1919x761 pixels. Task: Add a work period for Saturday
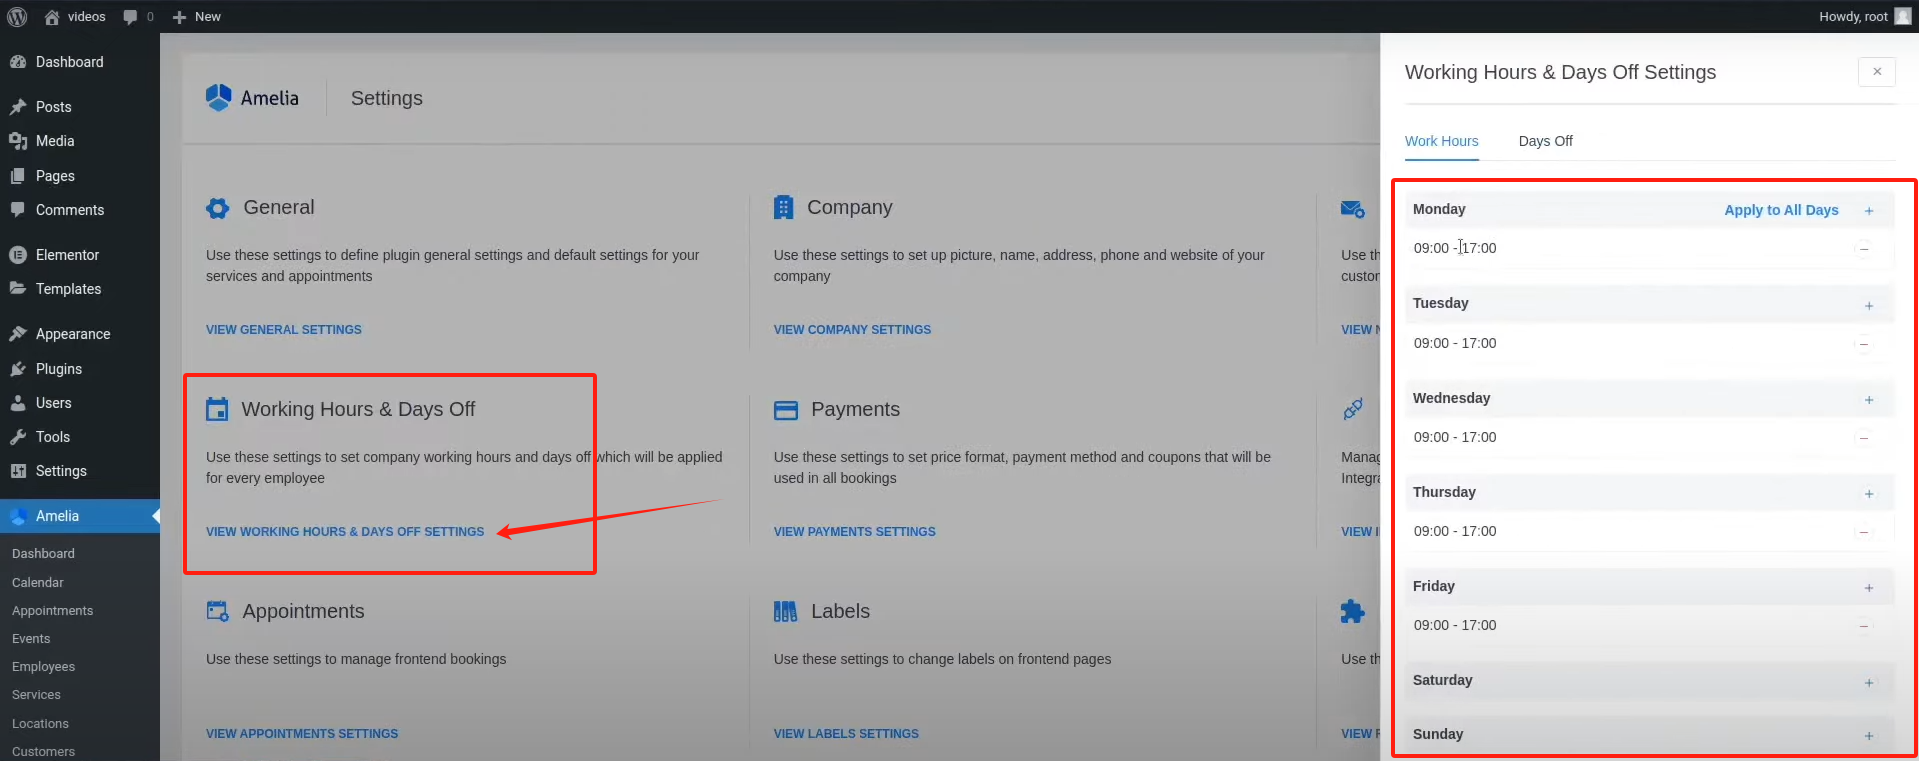click(x=1868, y=683)
